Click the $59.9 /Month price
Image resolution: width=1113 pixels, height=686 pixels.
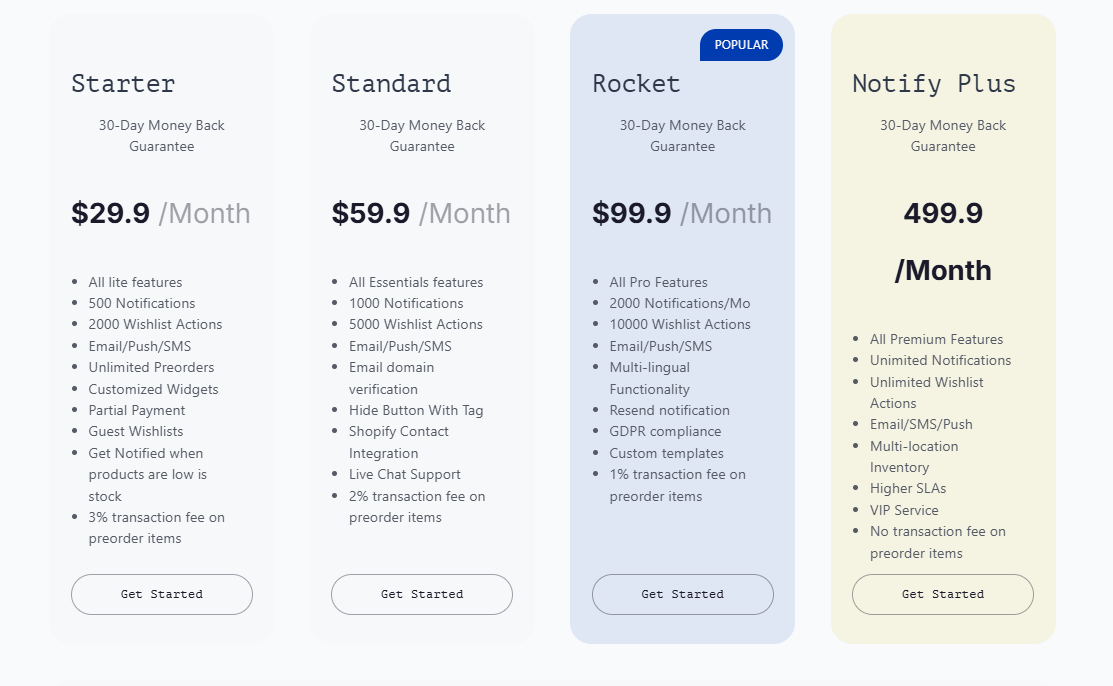point(420,213)
